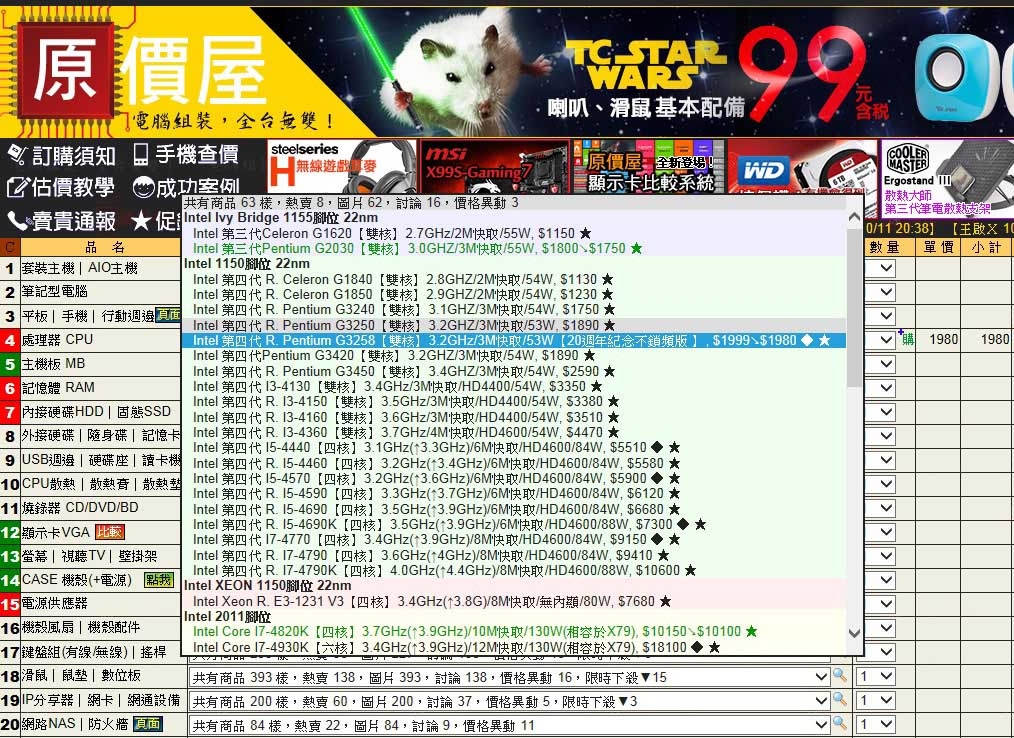Image resolution: width=1014 pixels, height=738 pixels.
Task: Click the 頁面 badge on row 3 平板
Action: point(169,316)
